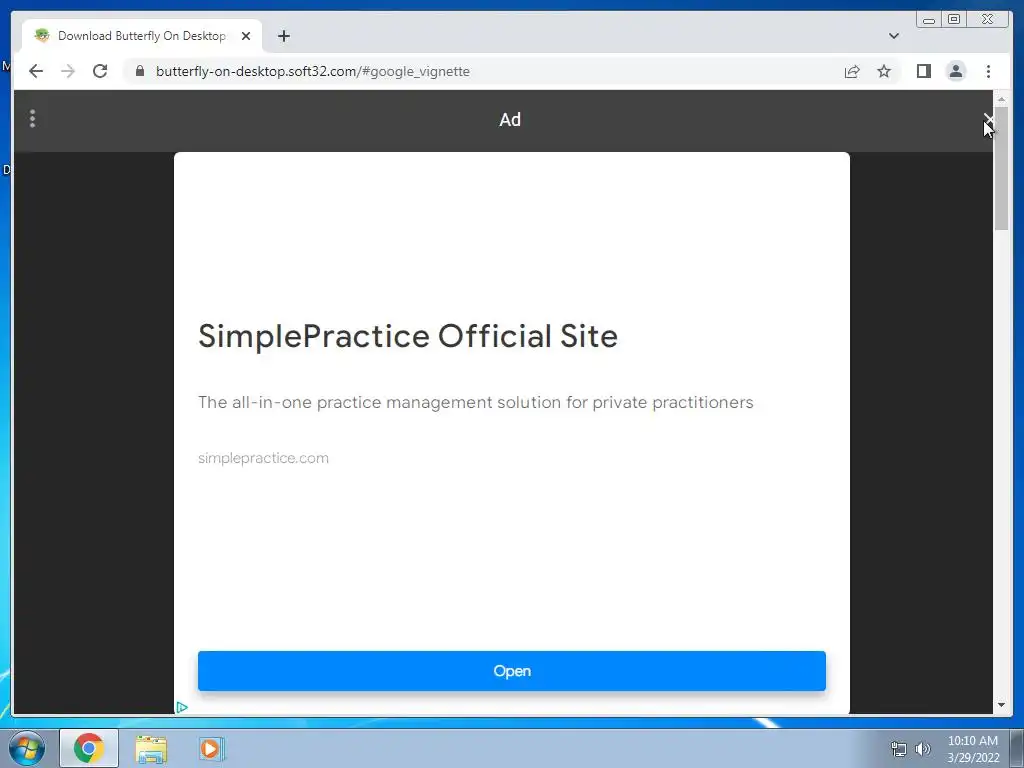Click the vertical scrollbar thumb

pos(1001,168)
